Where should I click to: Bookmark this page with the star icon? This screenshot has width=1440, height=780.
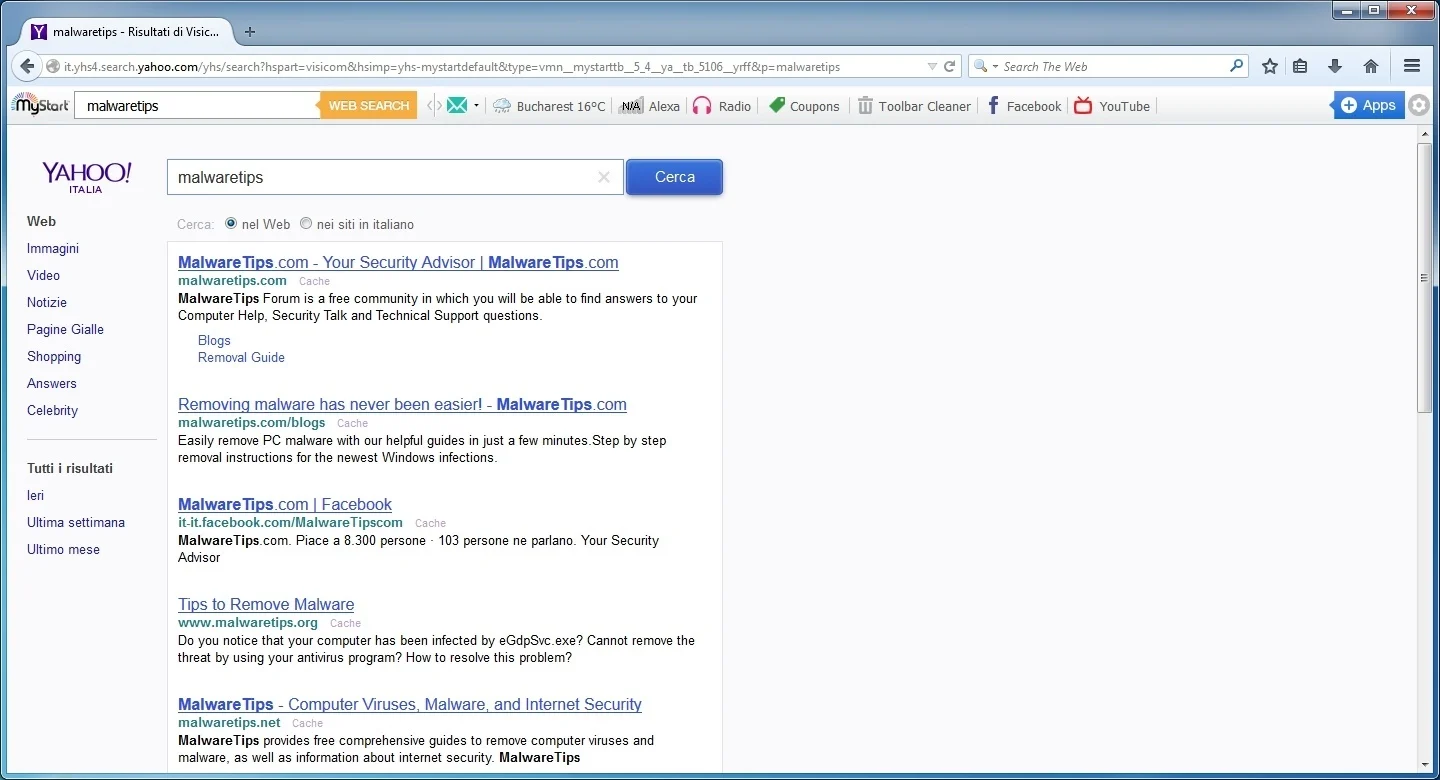1270,66
